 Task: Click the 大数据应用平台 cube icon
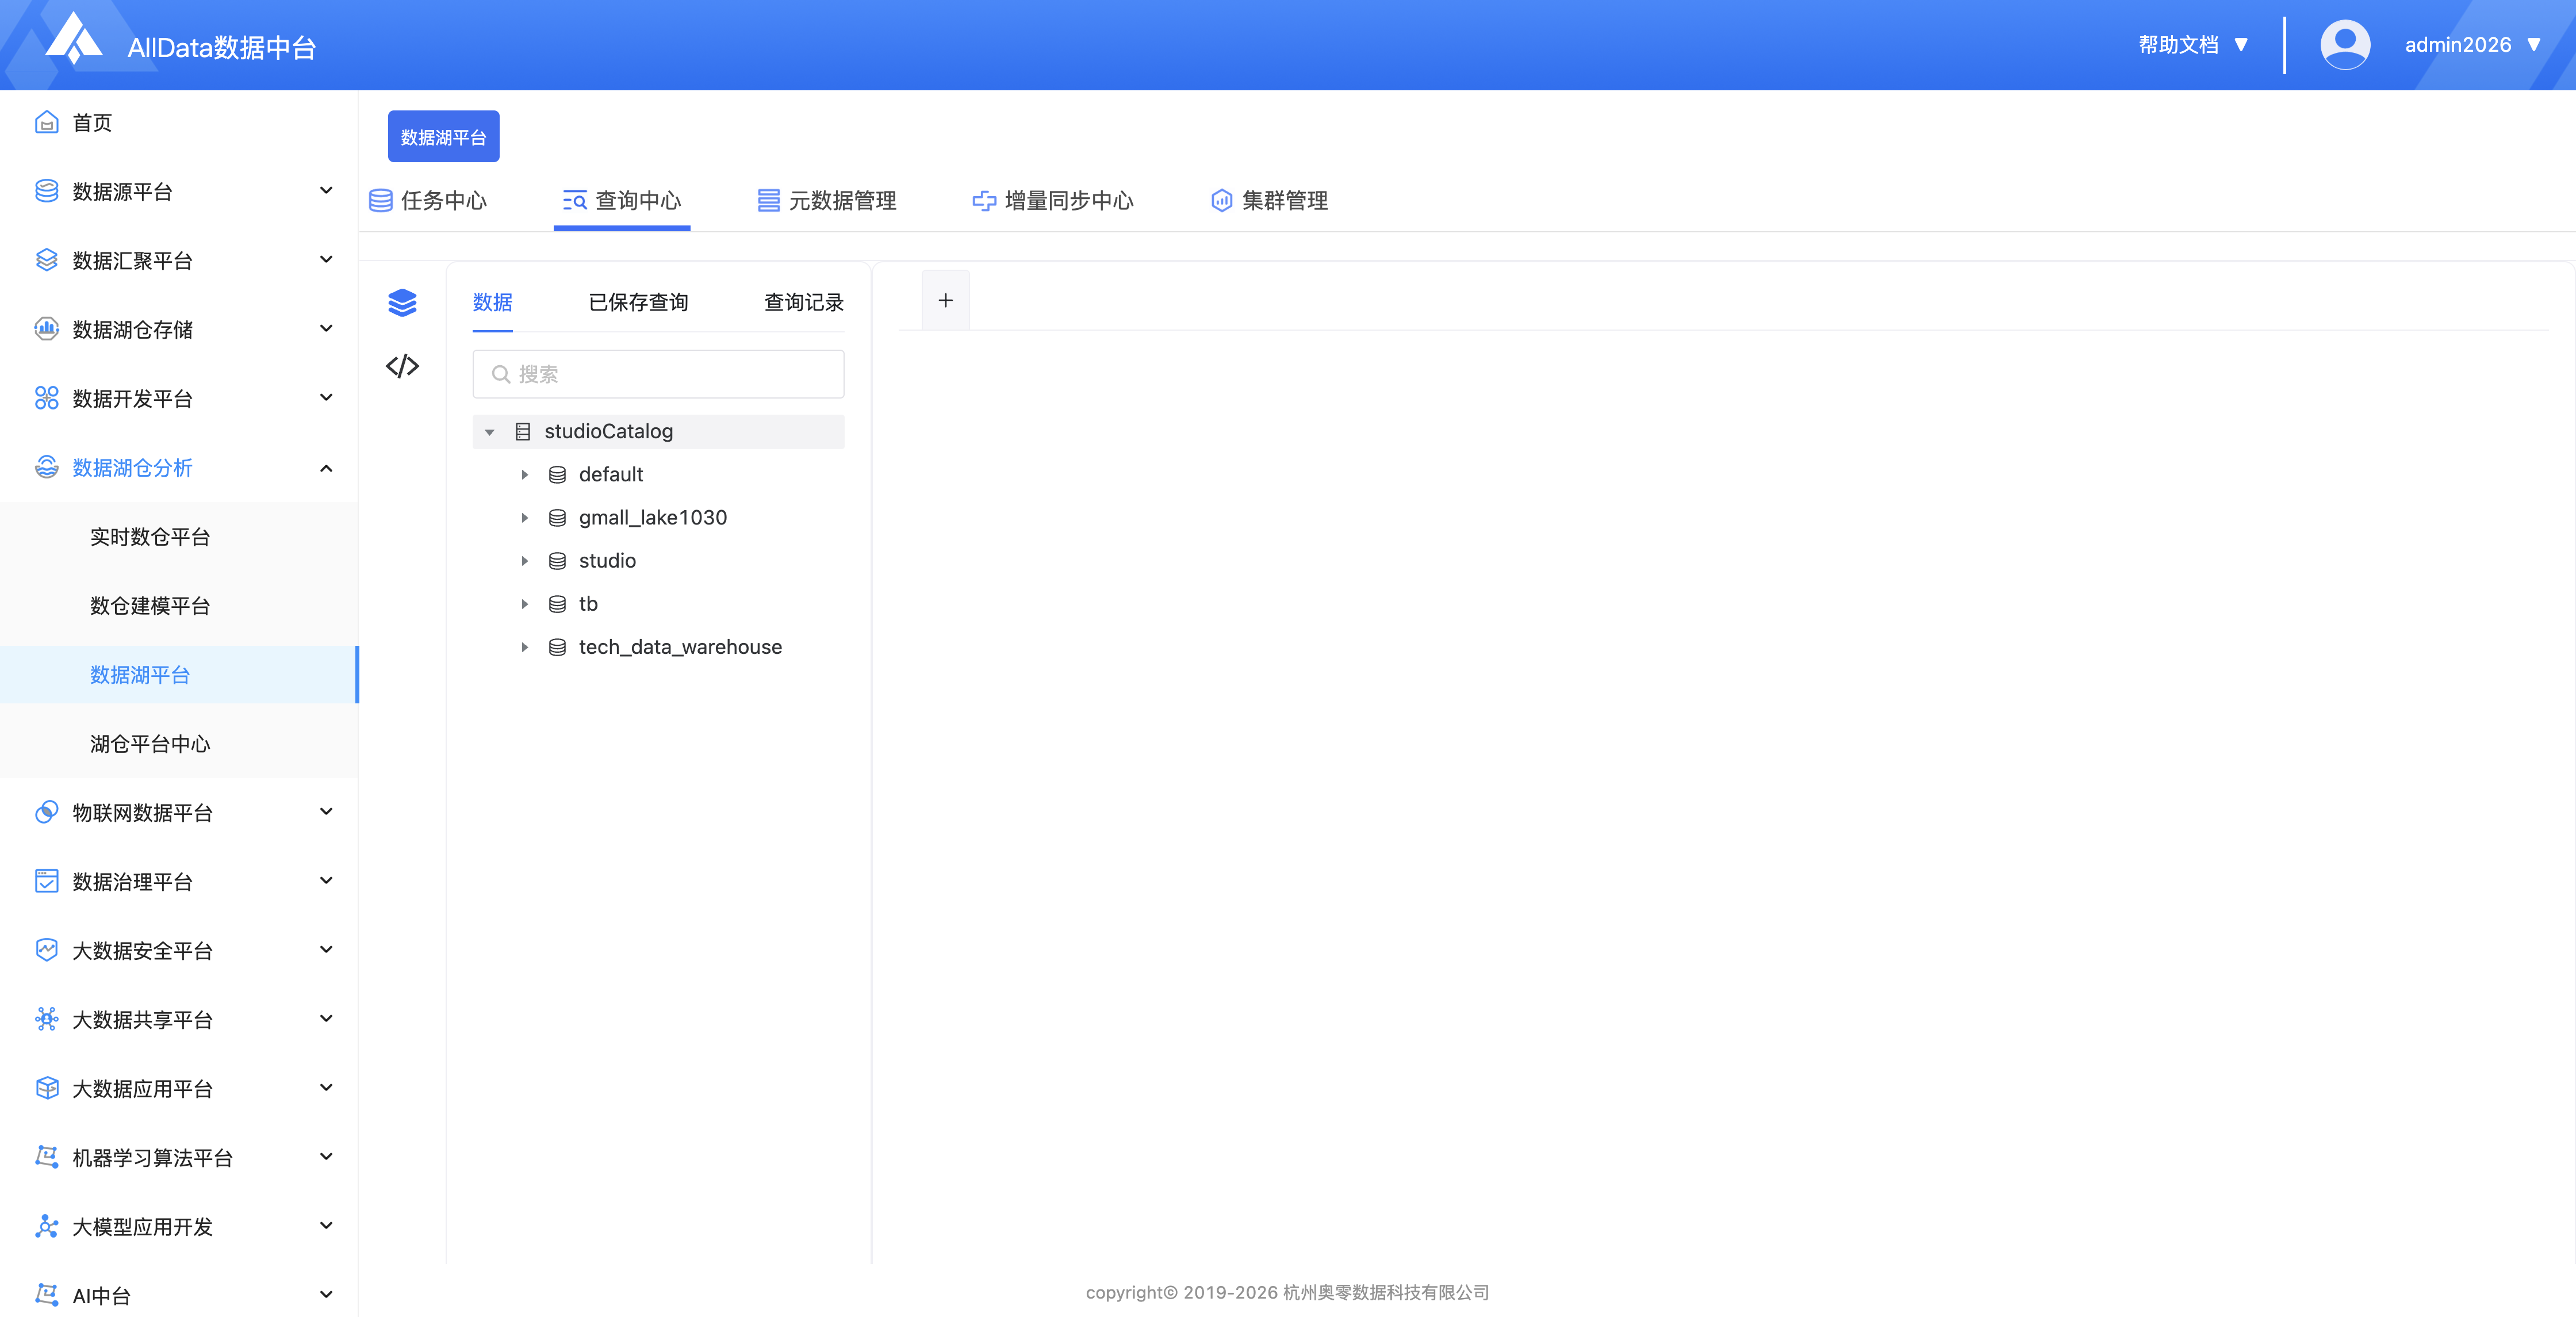[x=46, y=1088]
